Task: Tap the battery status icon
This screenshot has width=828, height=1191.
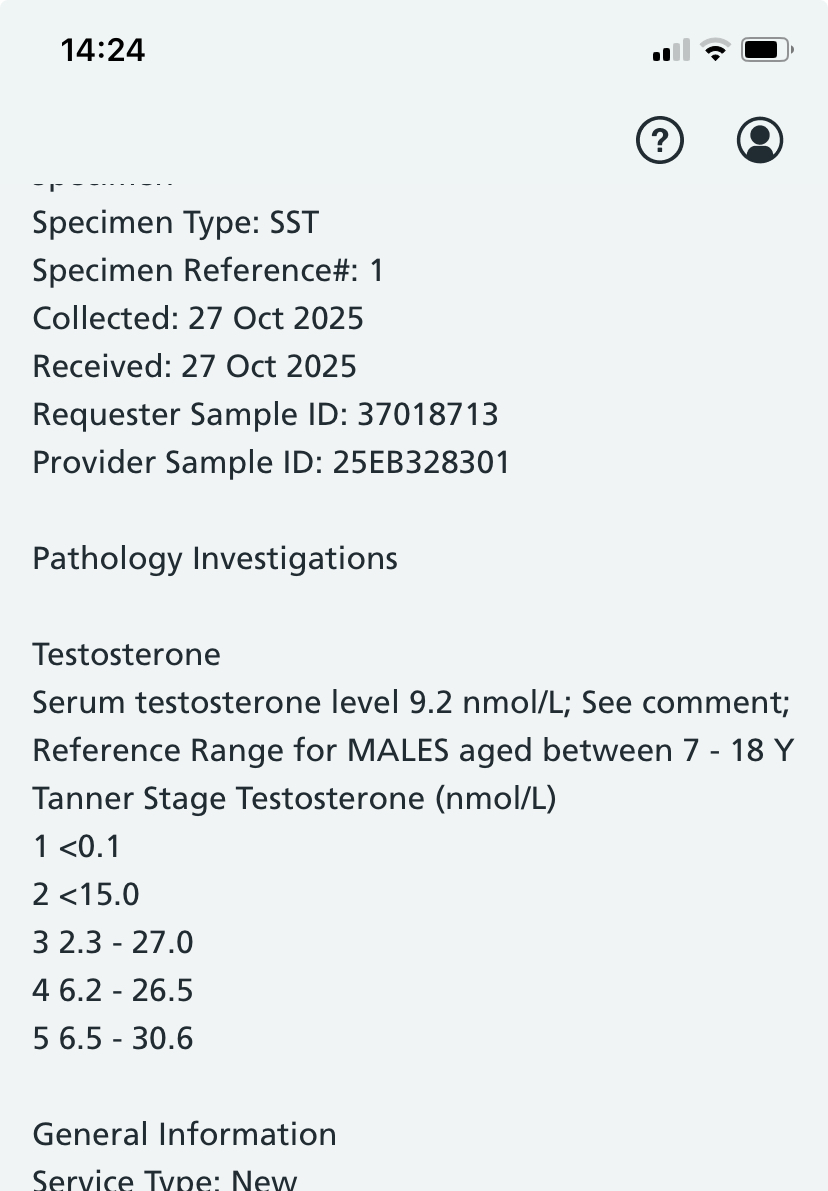Action: (768, 50)
